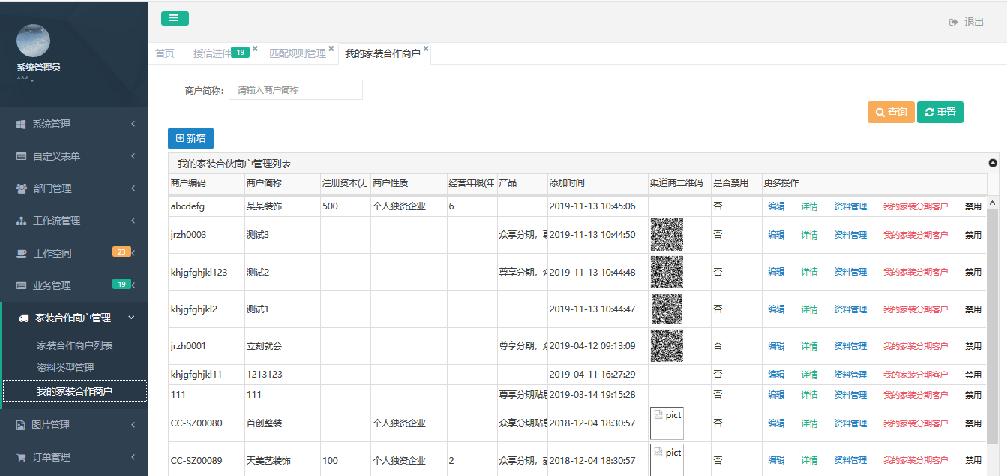Select the 我的家装合作商户 tab
1008x476 pixels.
tap(382, 54)
